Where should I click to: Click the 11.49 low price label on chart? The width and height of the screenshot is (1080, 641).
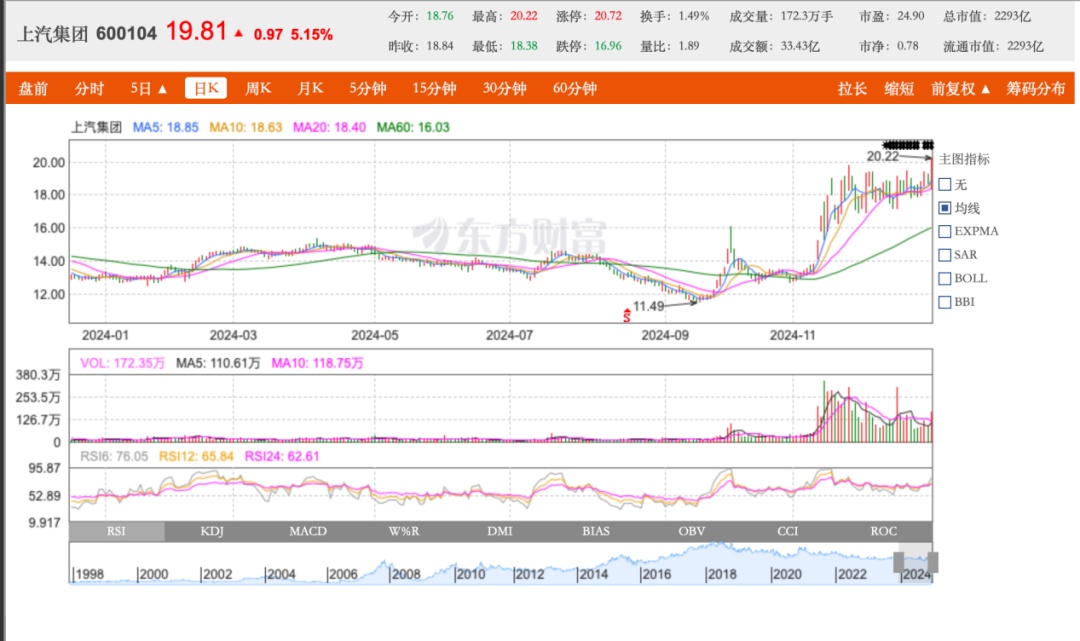(649, 306)
